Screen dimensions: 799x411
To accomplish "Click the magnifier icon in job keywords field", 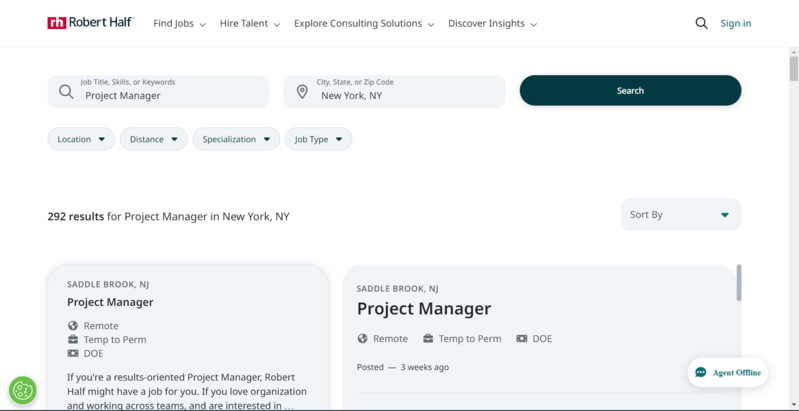I will point(66,92).
